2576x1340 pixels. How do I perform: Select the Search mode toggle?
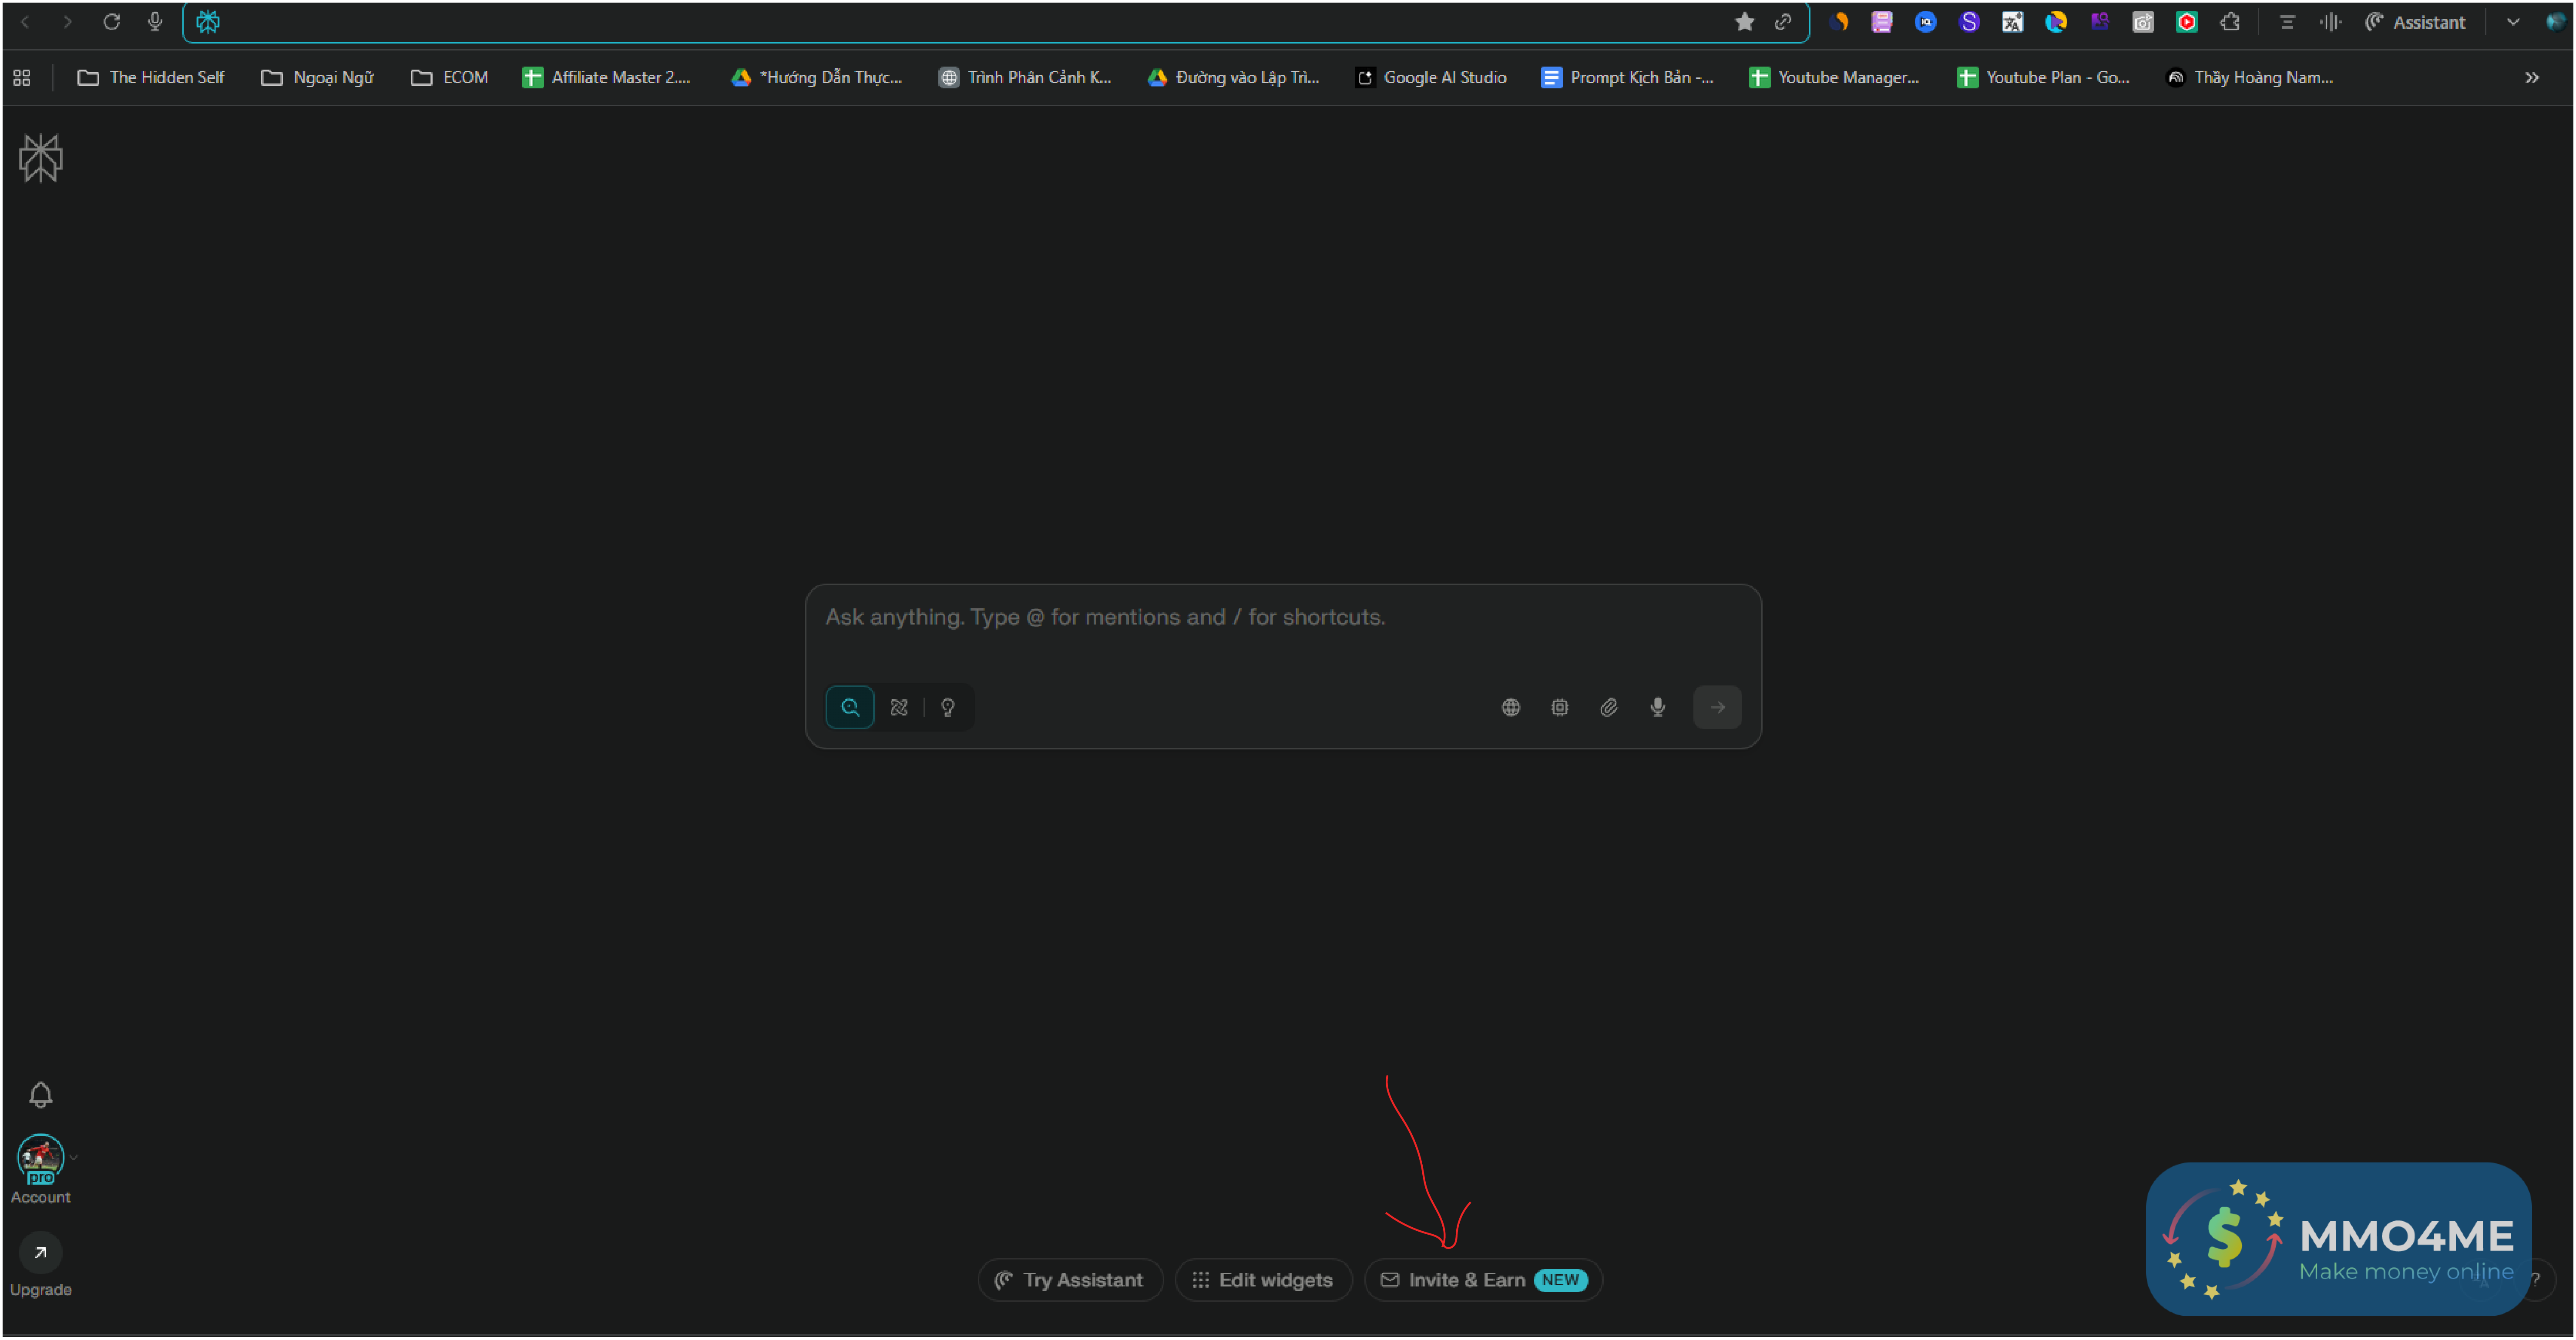(x=850, y=708)
